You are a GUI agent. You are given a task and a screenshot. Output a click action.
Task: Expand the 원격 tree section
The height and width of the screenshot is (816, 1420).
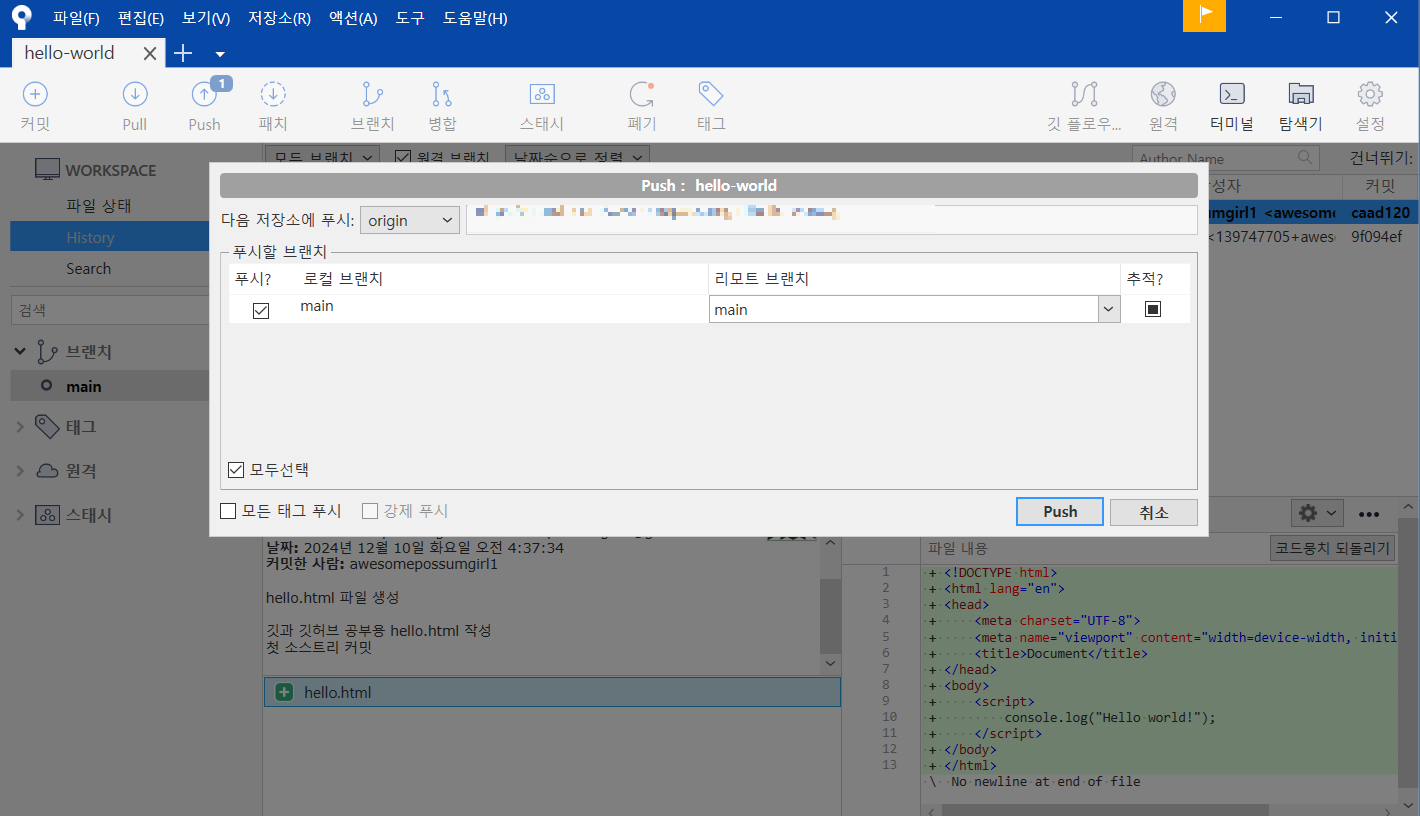coord(20,471)
